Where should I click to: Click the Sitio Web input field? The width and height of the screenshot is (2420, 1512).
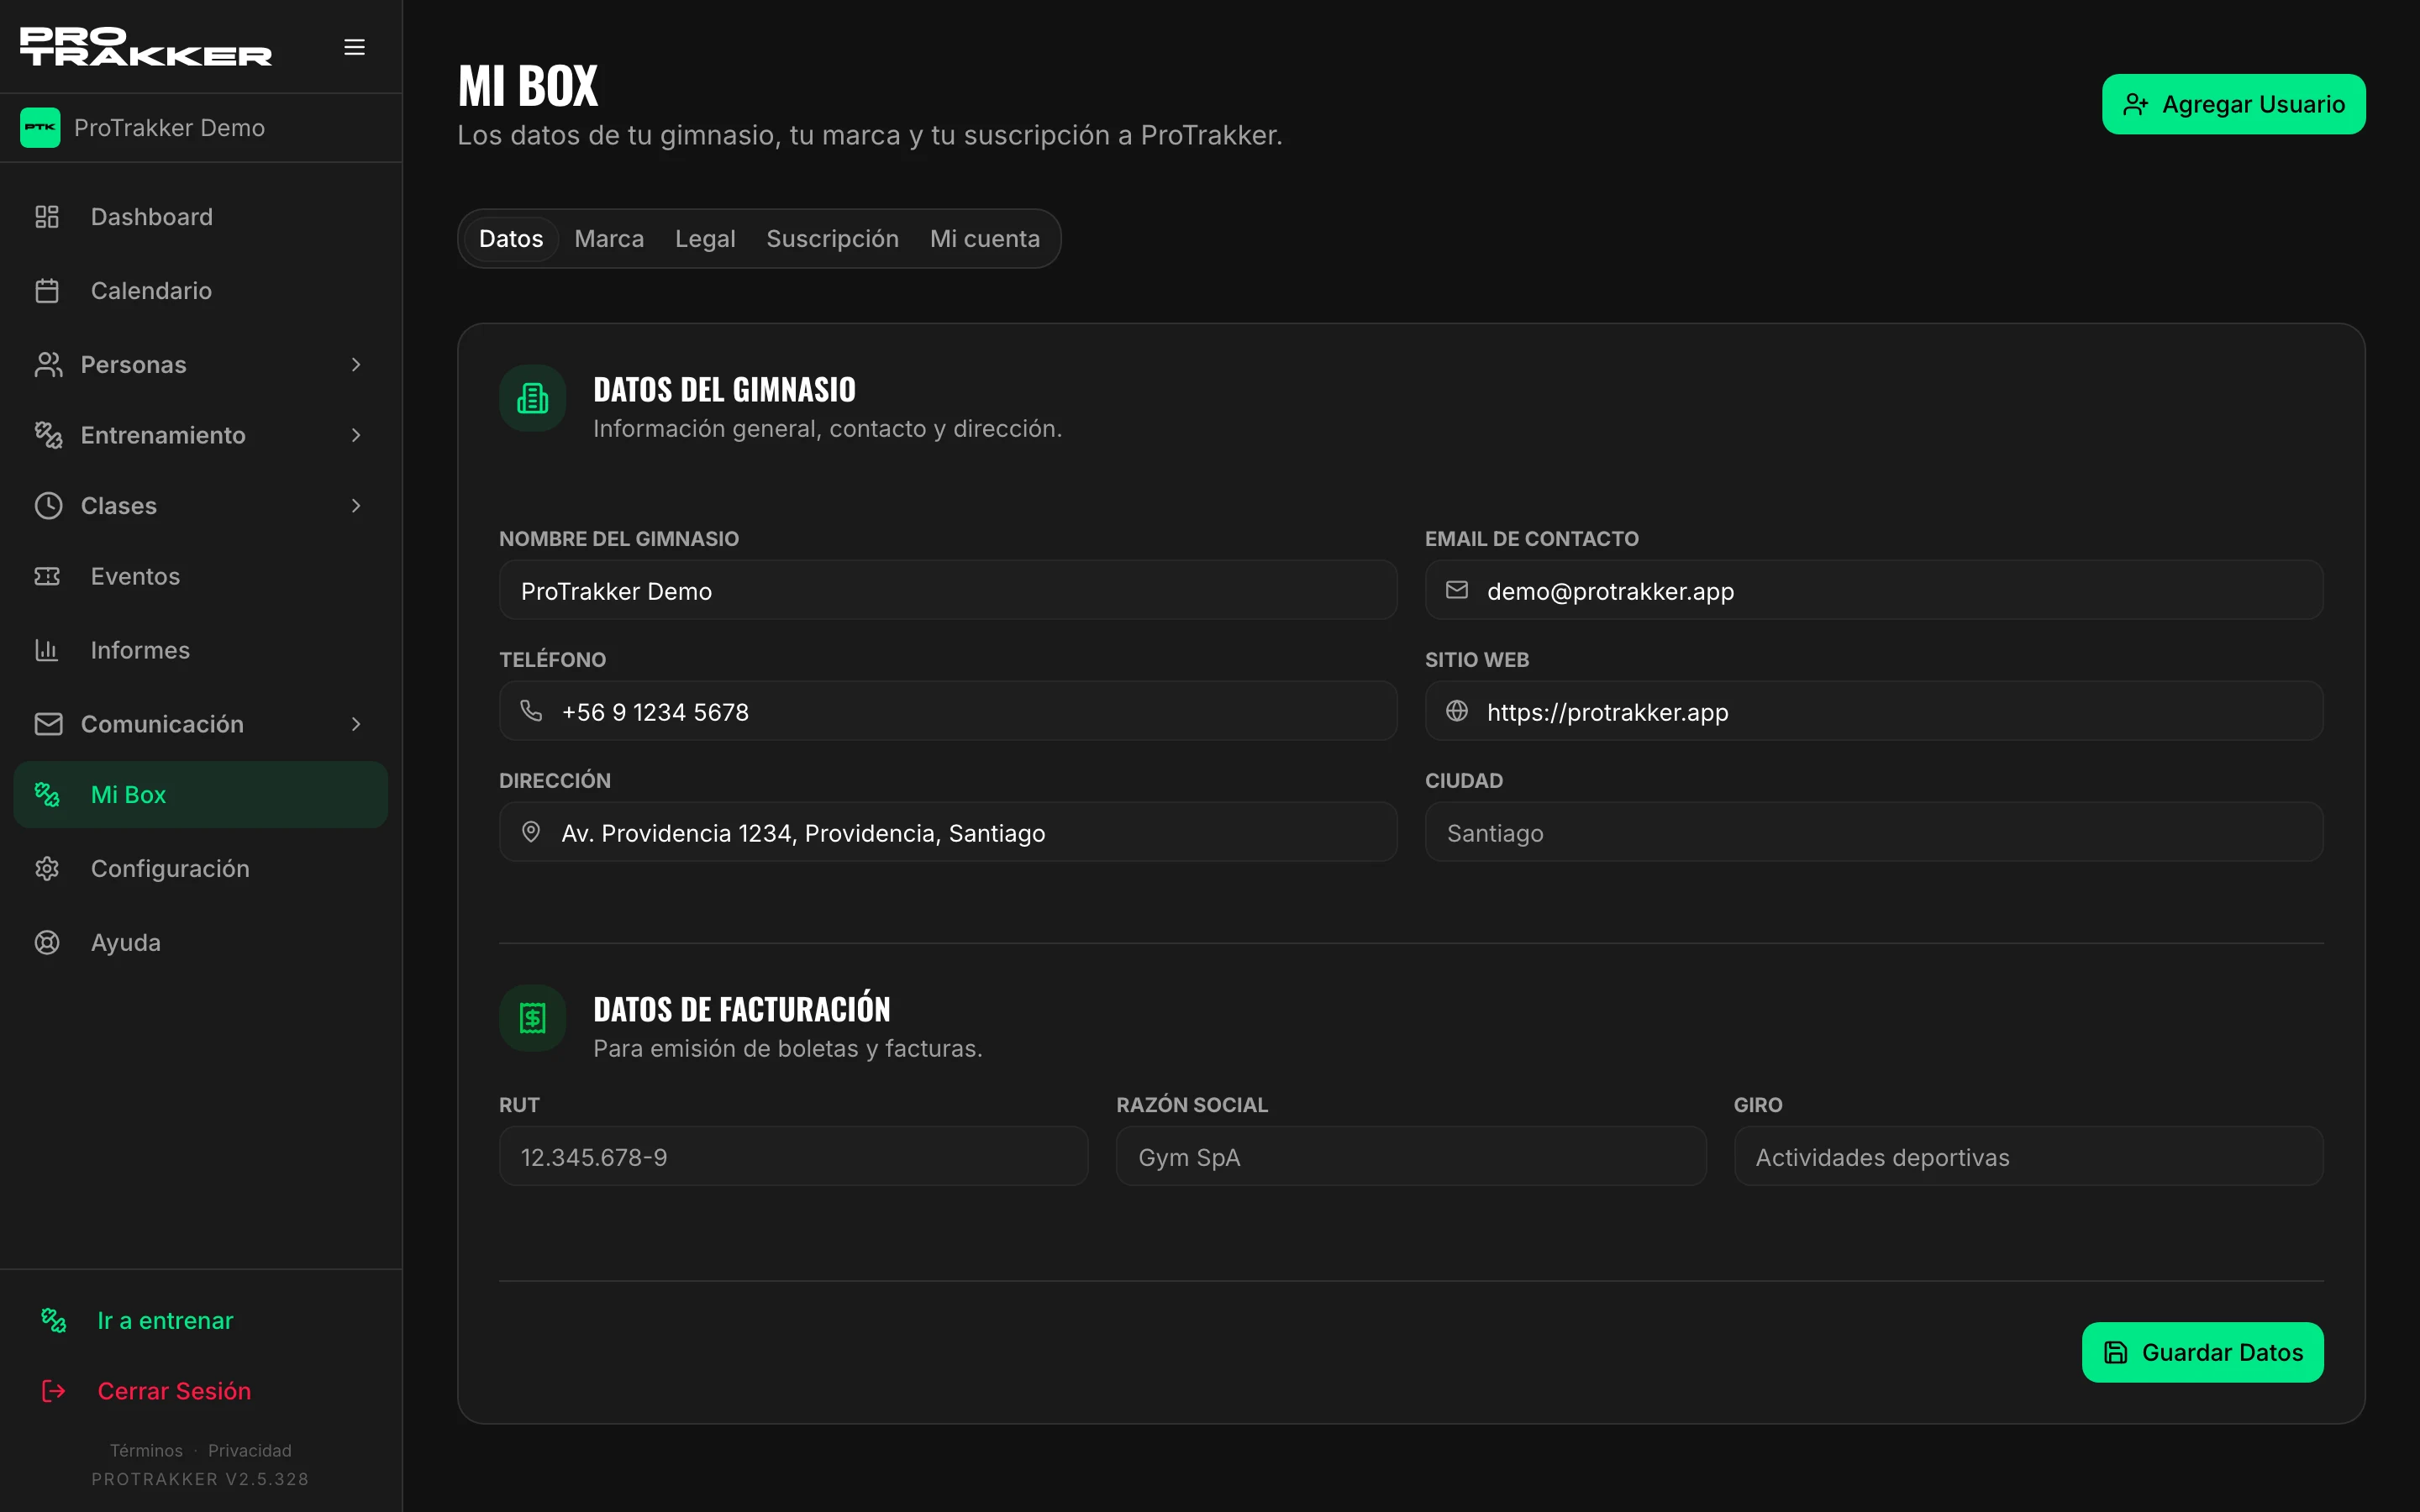[x=1874, y=712]
